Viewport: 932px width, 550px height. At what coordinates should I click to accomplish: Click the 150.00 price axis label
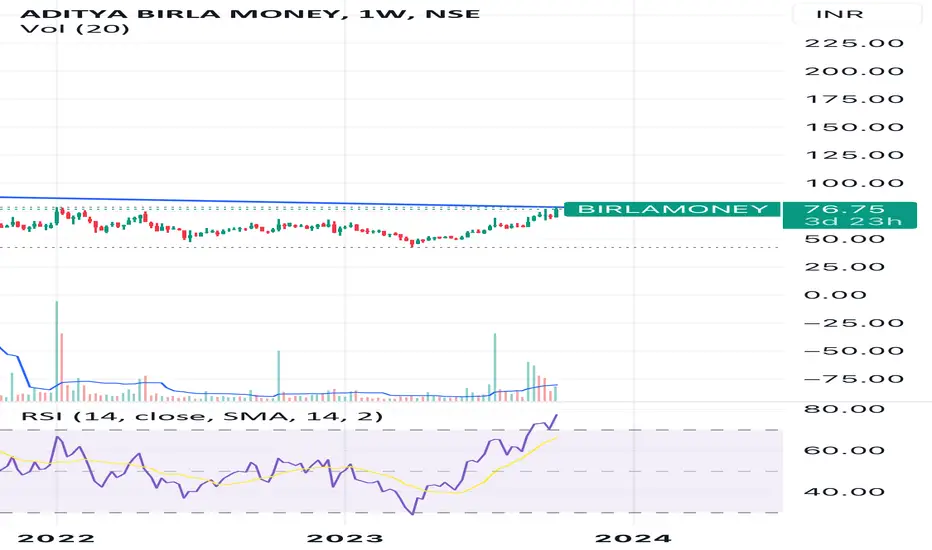pyautogui.click(x=854, y=127)
